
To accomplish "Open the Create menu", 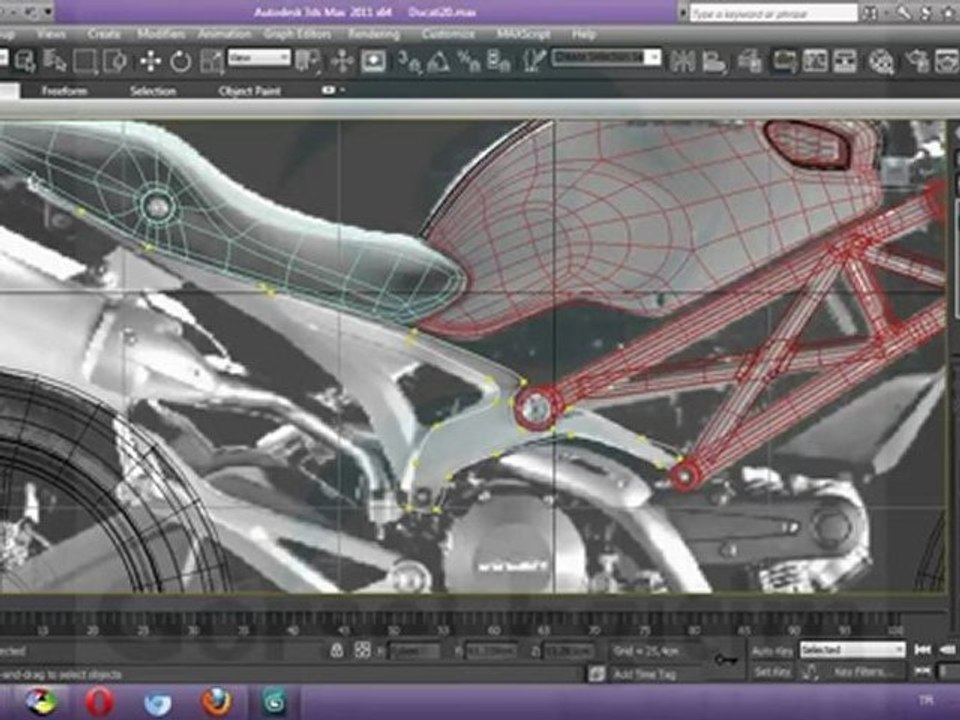I will (x=104, y=34).
